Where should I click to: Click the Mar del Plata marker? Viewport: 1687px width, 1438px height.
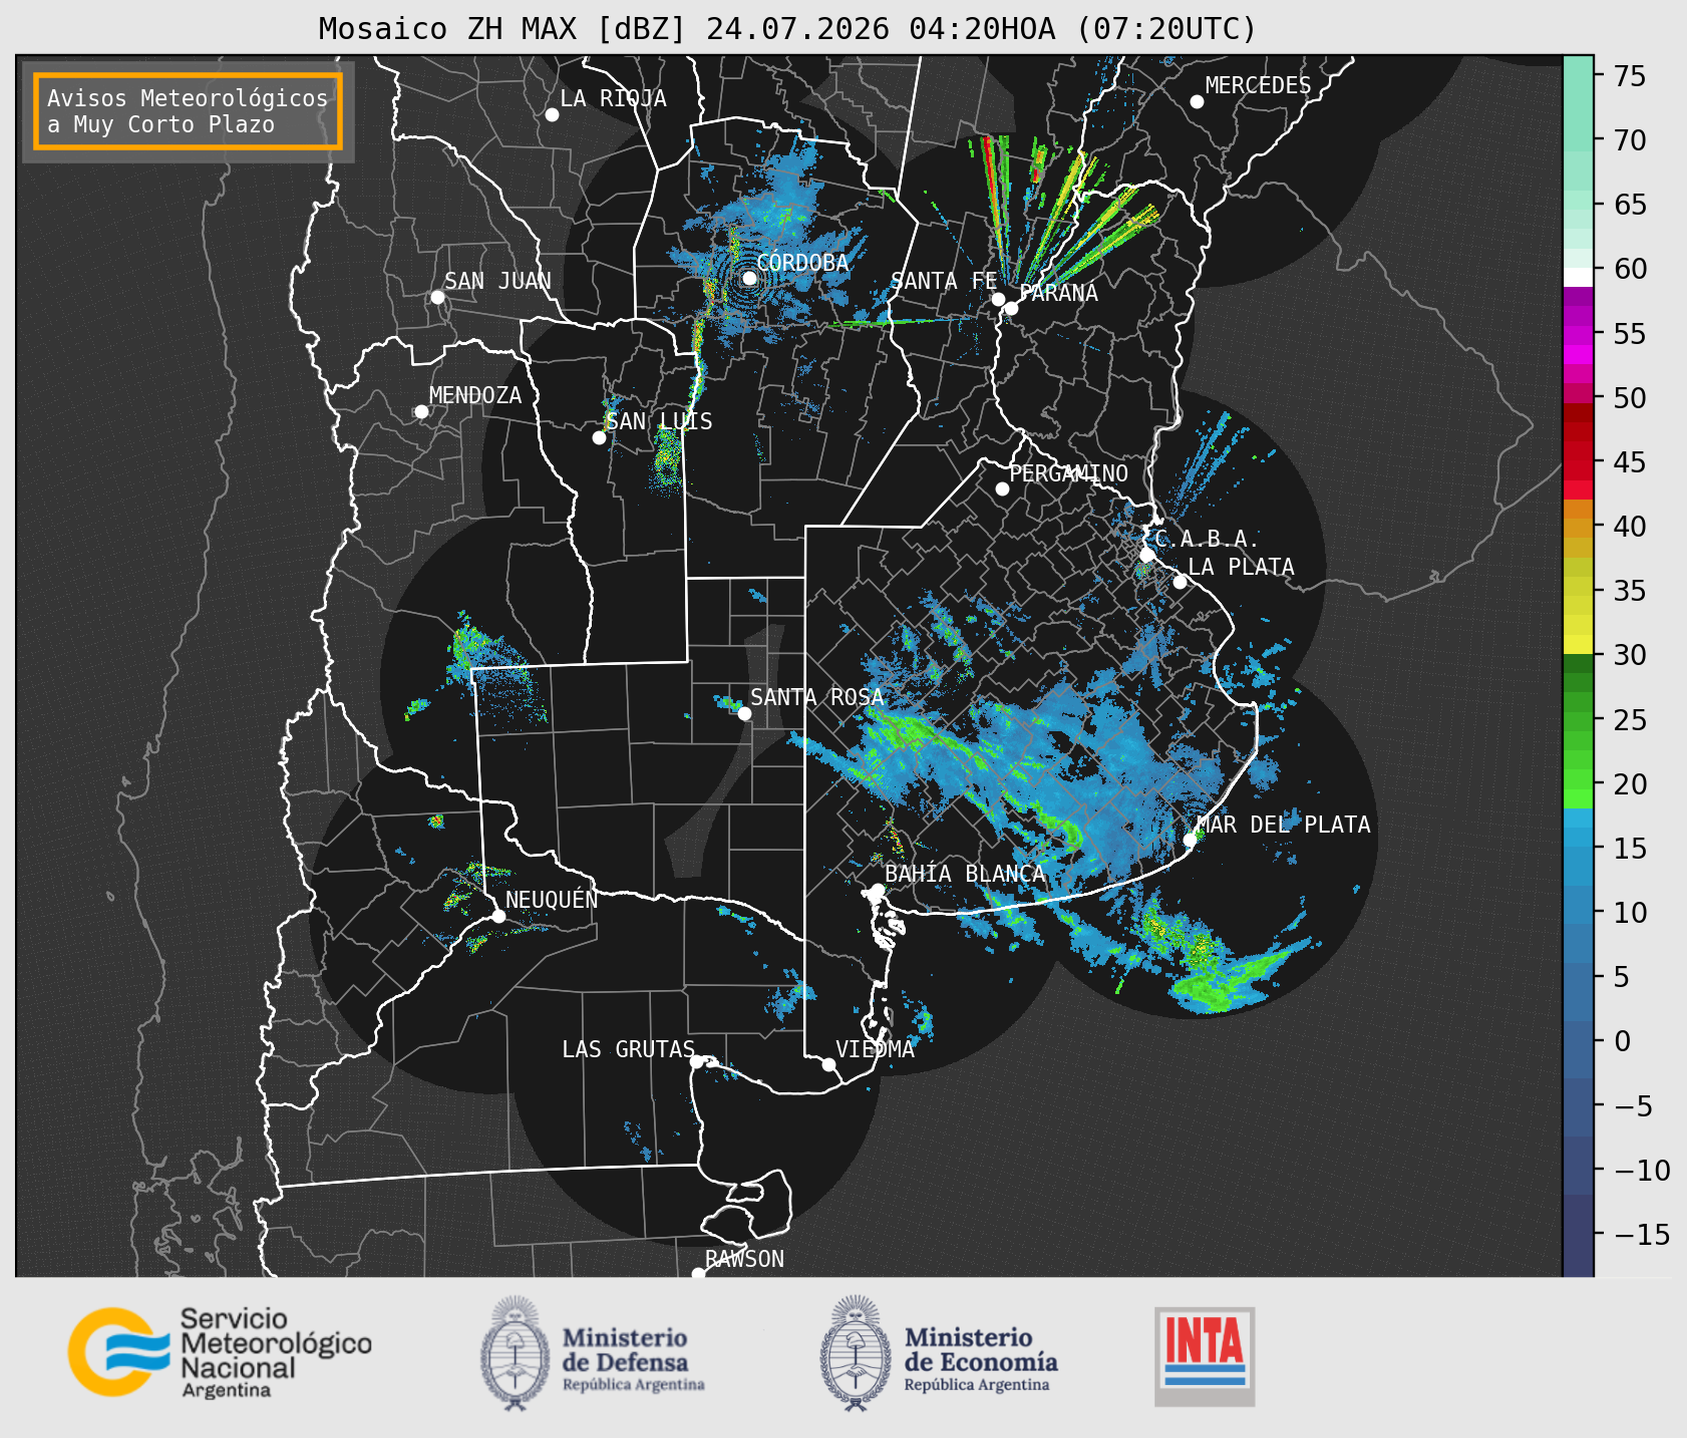click(1190, 840)
